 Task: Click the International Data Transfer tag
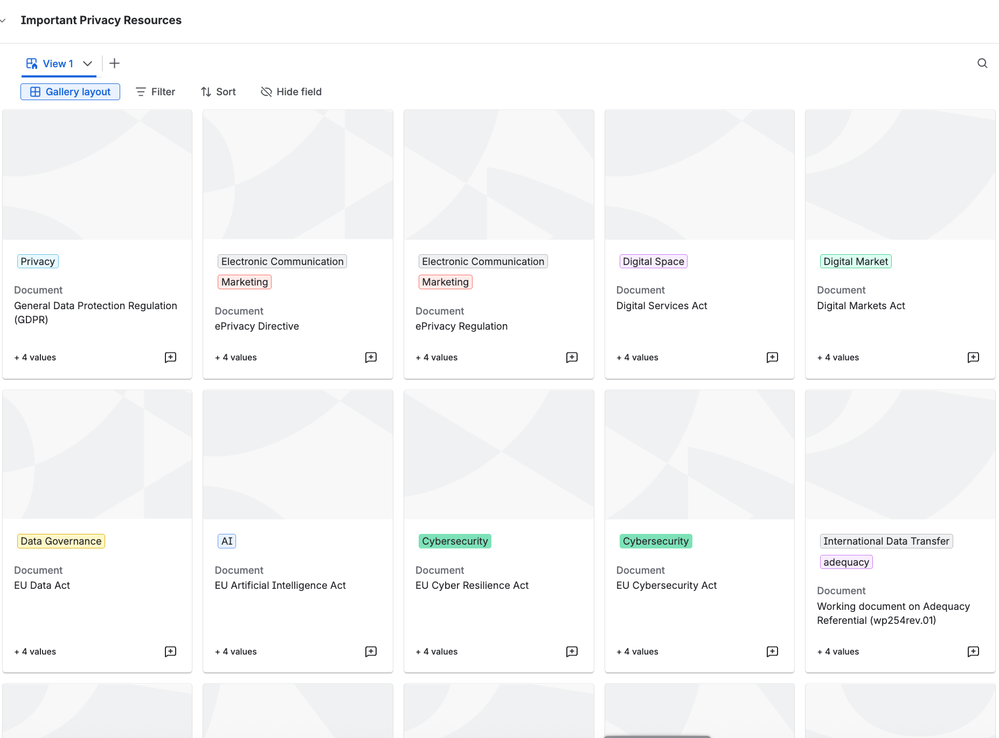(x=886, y=541)
